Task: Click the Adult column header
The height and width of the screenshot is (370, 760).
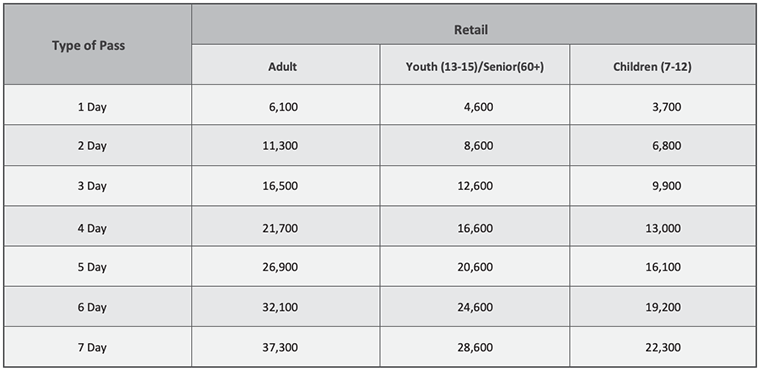Action: (x=285, y=65)
